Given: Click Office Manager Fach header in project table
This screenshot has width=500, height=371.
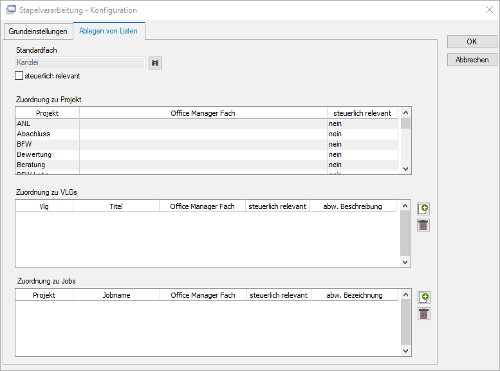Looking at the screenshot, I should click(x=203, y=113).
